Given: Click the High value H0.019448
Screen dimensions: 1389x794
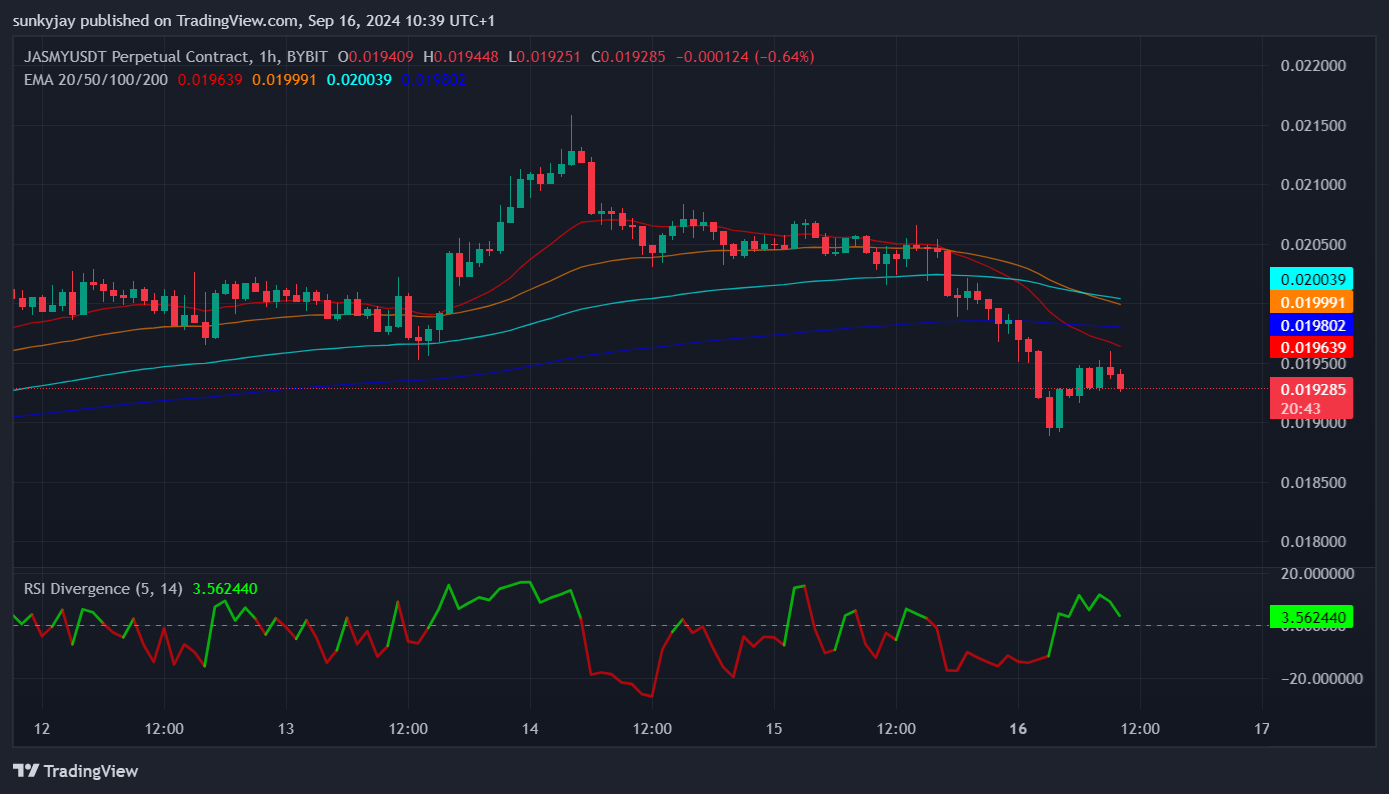Looking at the screenshot, I should click(461, 56).
